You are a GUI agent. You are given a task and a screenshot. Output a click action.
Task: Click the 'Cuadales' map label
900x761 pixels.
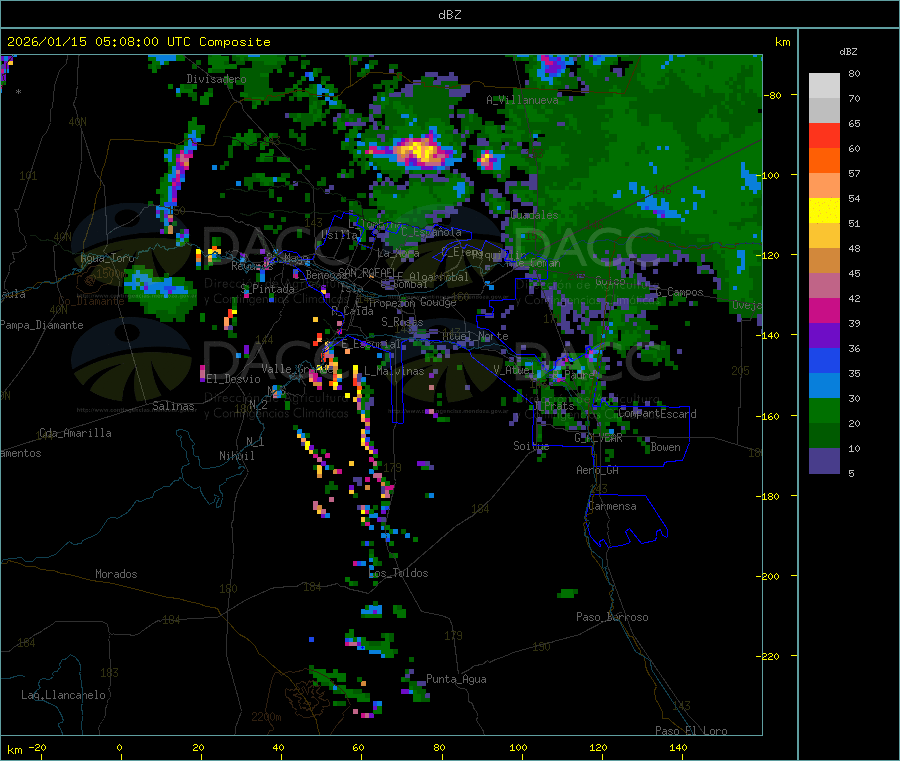[534, 215]
